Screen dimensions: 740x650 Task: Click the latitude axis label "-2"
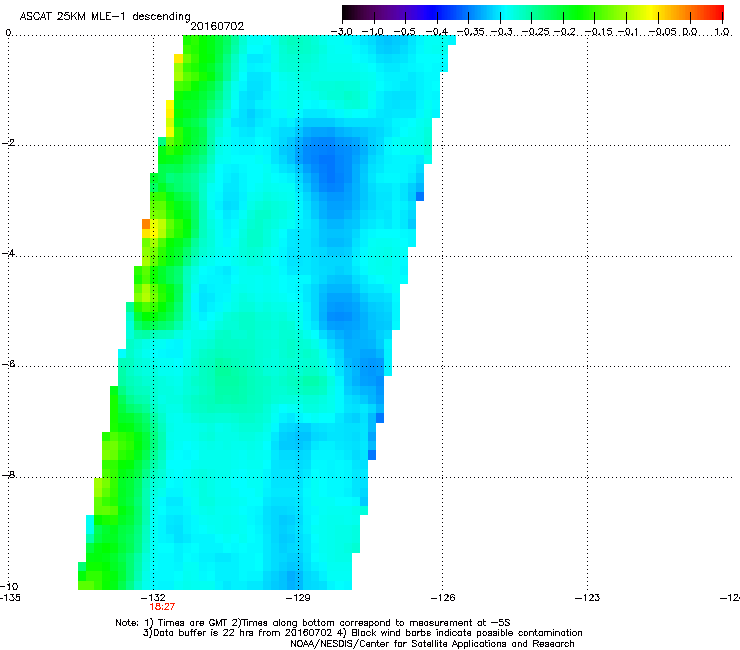(8, 143)
